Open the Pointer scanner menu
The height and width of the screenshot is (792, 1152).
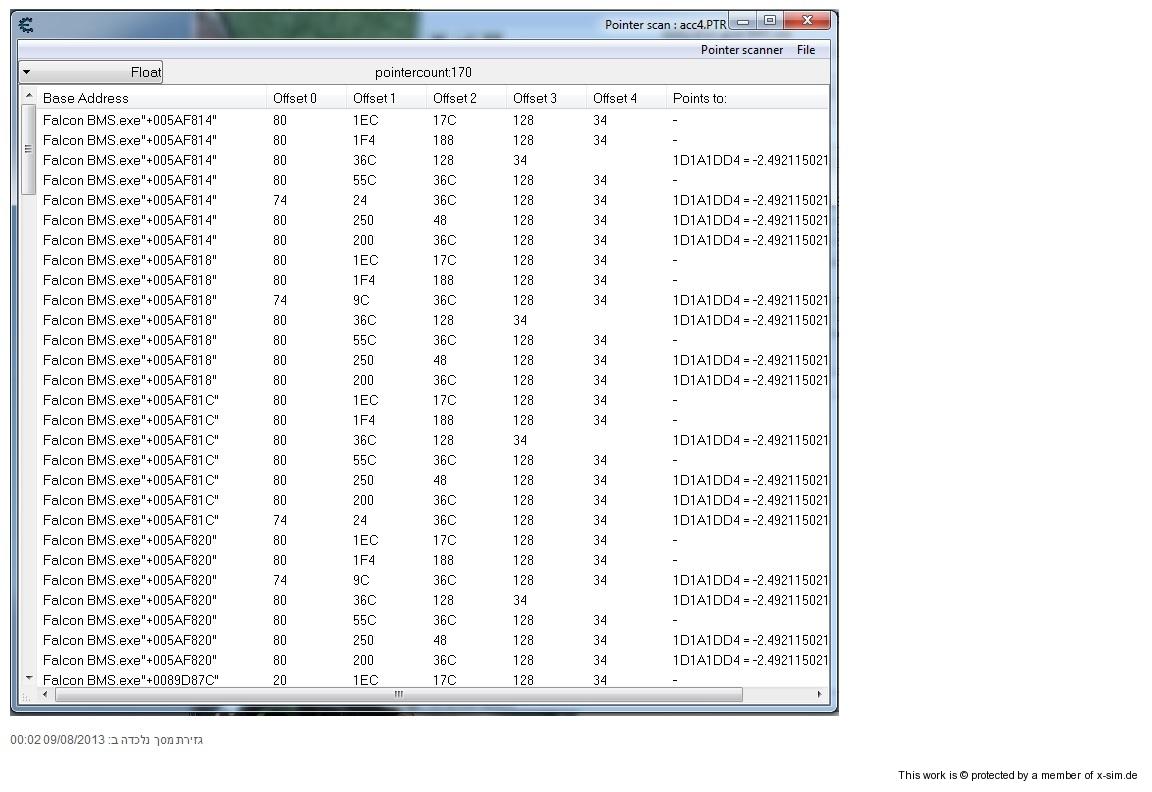(x=741, y=50)
